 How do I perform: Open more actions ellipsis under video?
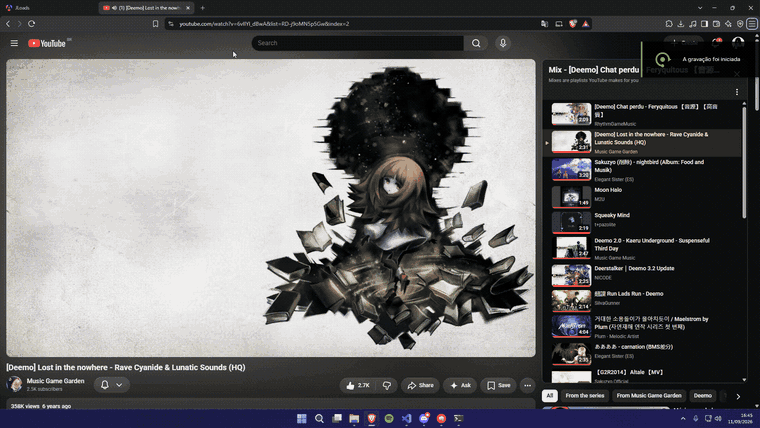[x=527, y=385]
